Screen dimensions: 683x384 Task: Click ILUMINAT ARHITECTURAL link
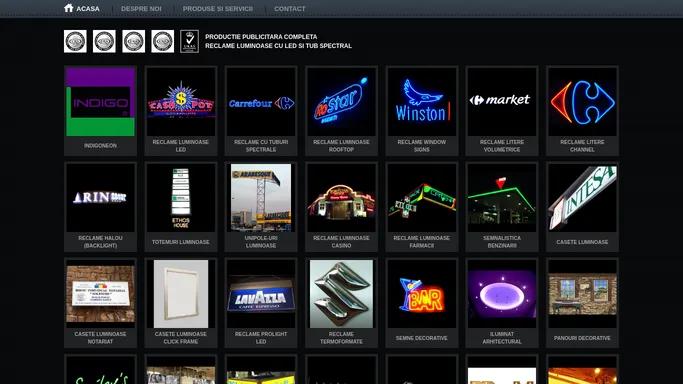point(502,338)
